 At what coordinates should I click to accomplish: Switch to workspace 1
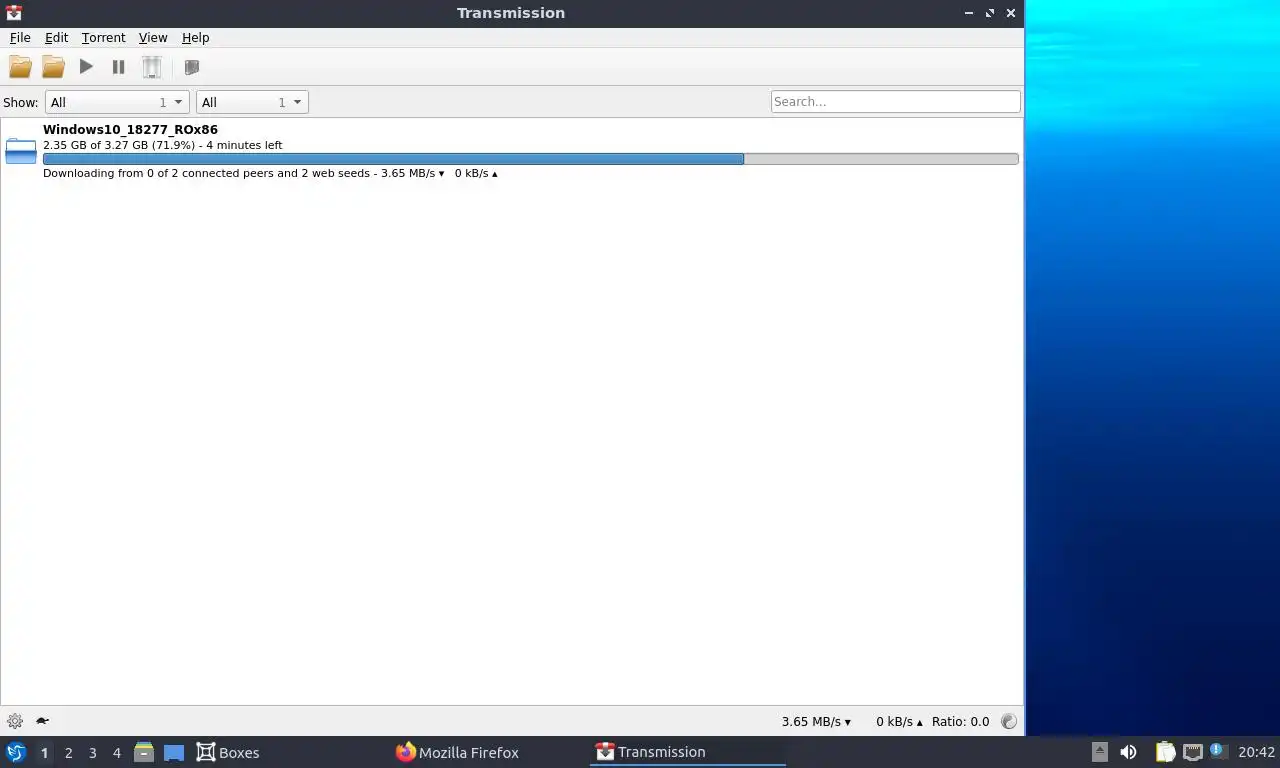coord(44,753)
